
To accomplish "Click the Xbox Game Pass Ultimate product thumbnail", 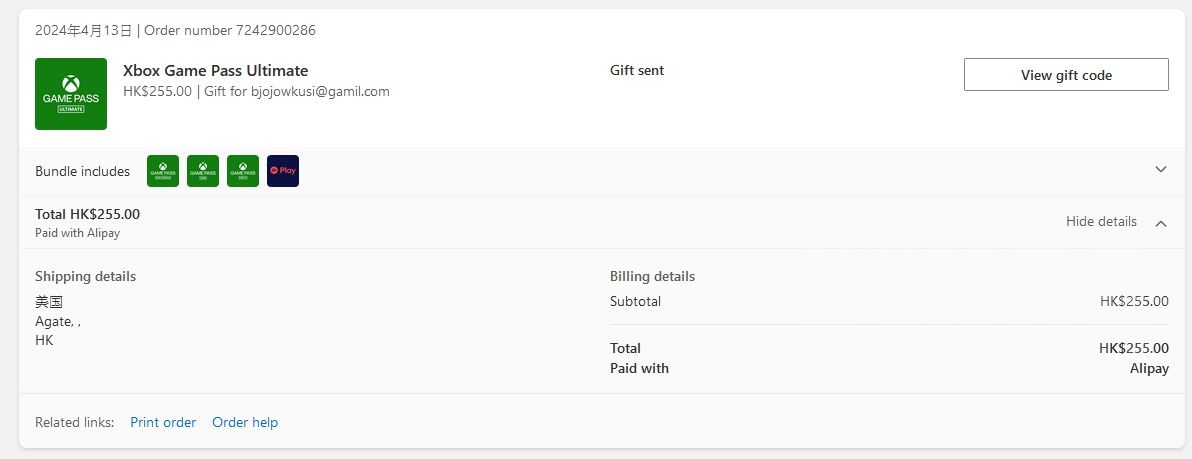I will coord(71,94).
